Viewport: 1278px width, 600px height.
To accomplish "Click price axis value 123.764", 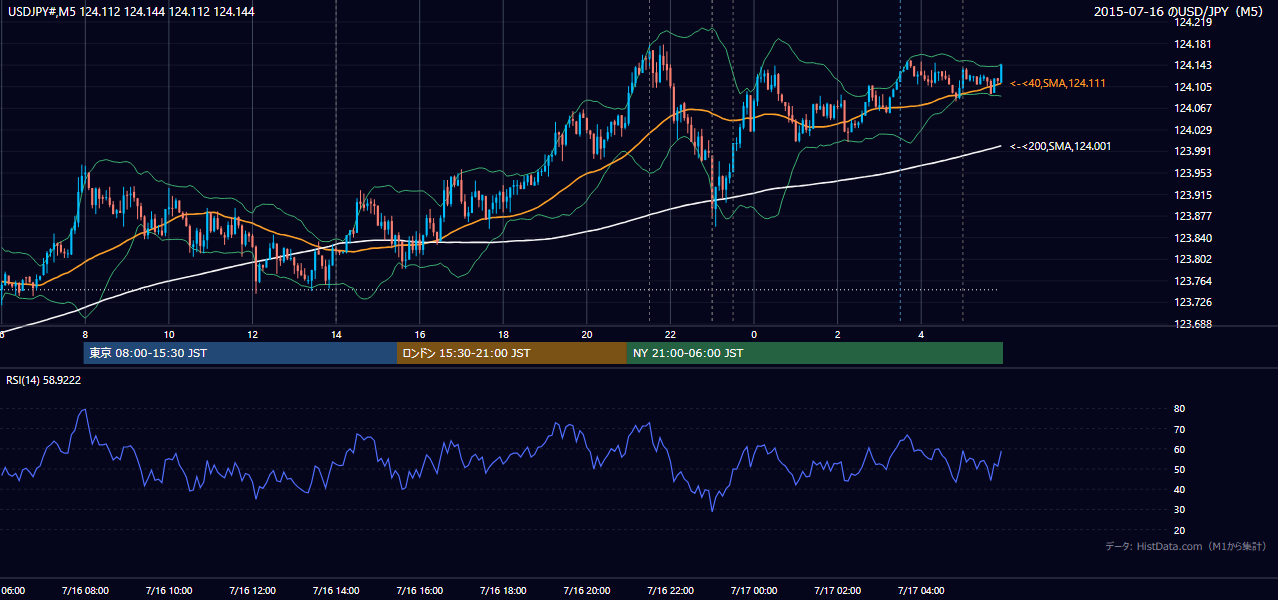I will [x=1193, y=281].
